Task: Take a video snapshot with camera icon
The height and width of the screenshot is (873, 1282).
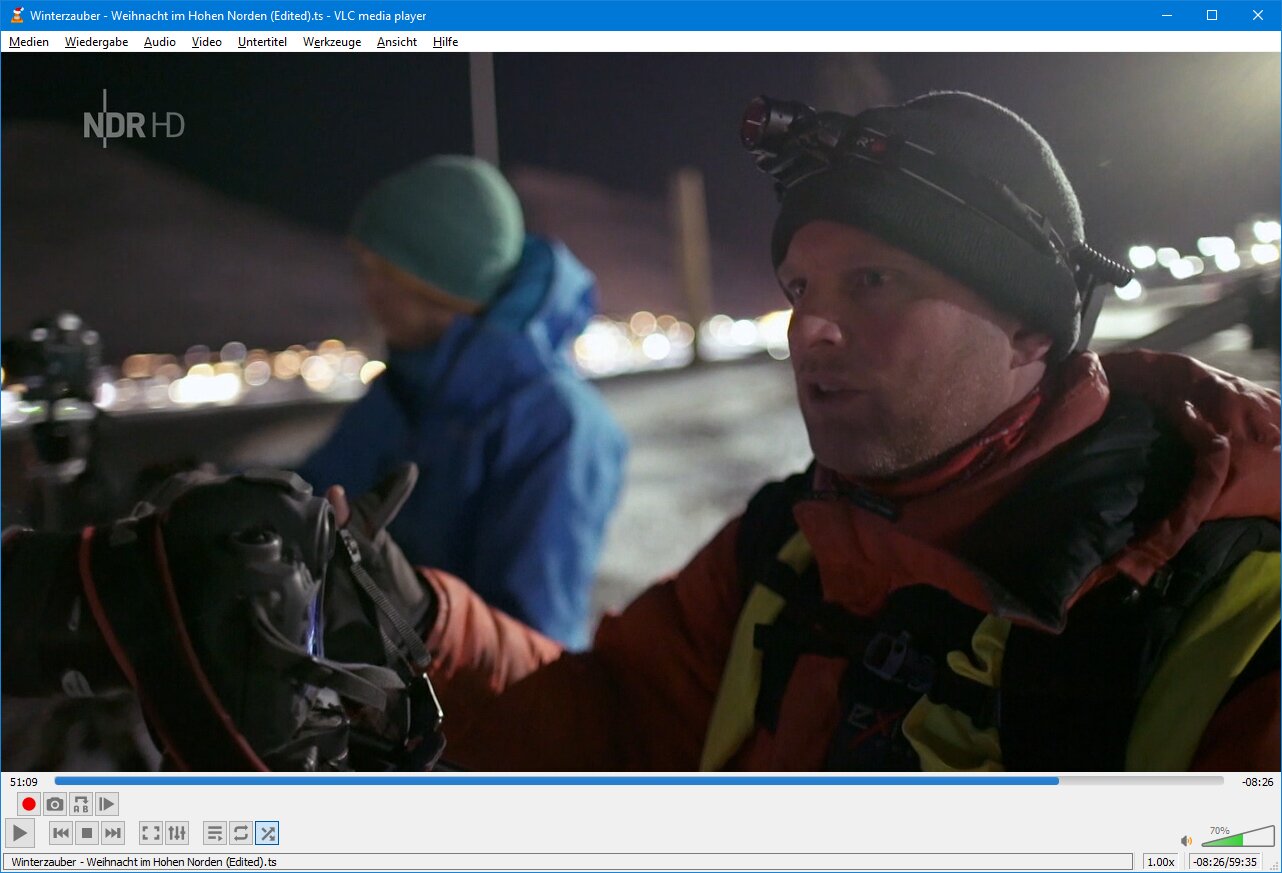Action: (x=55, y=804)
